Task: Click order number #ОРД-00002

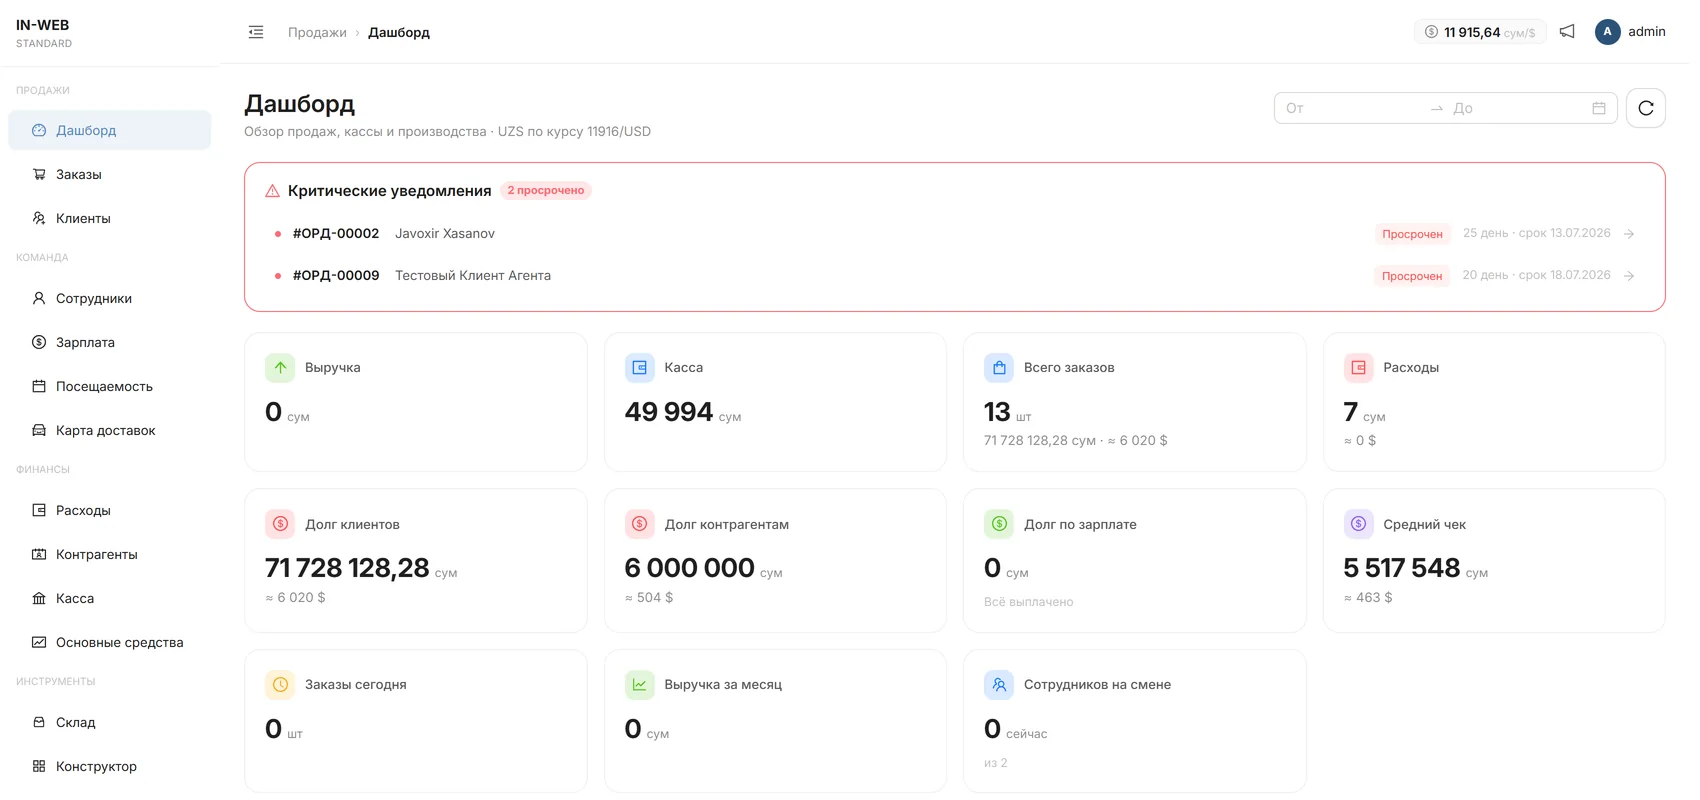Action: click(336, 233)
